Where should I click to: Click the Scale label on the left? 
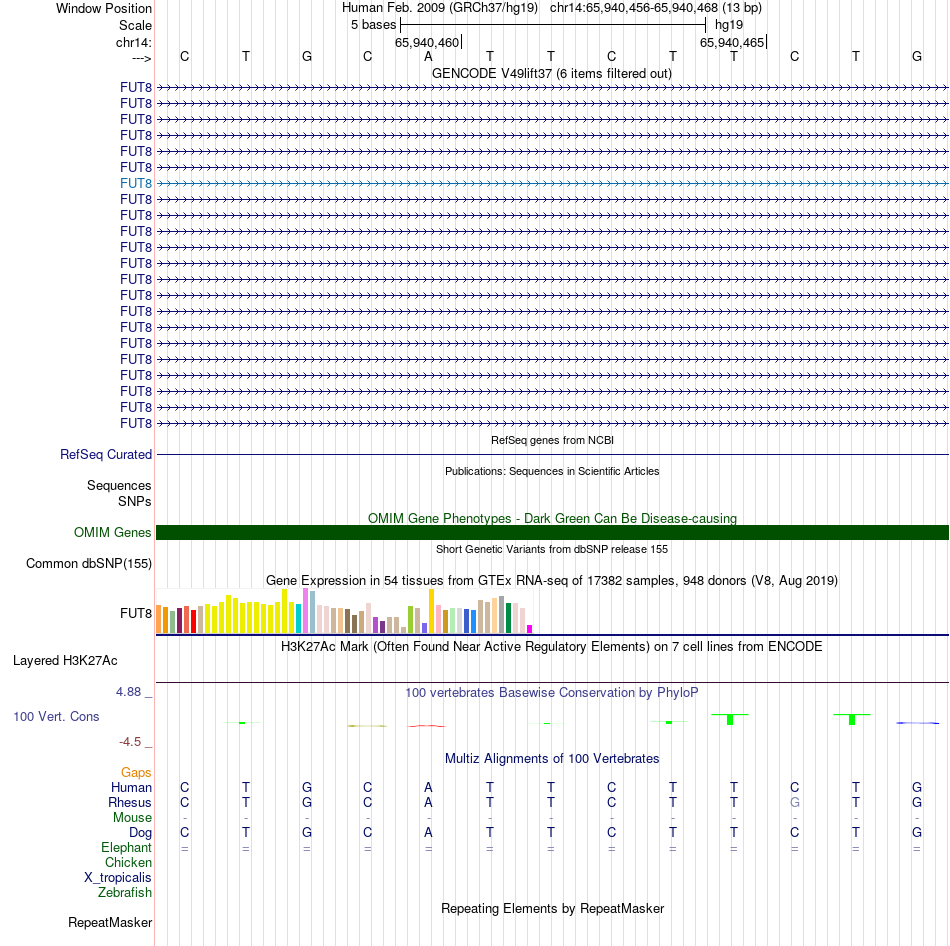pos(135,25)
